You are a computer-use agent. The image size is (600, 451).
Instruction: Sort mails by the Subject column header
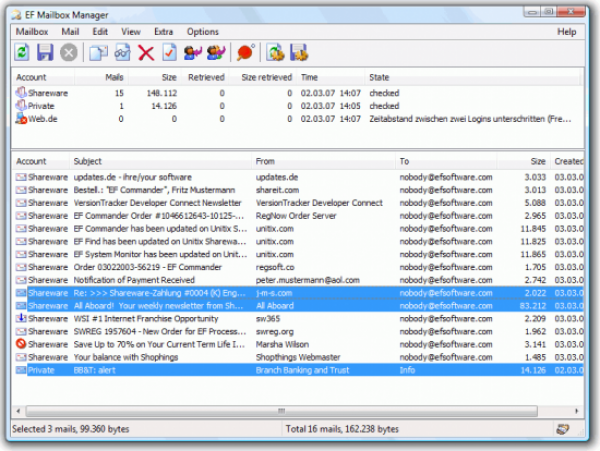[x=161, y=161]
